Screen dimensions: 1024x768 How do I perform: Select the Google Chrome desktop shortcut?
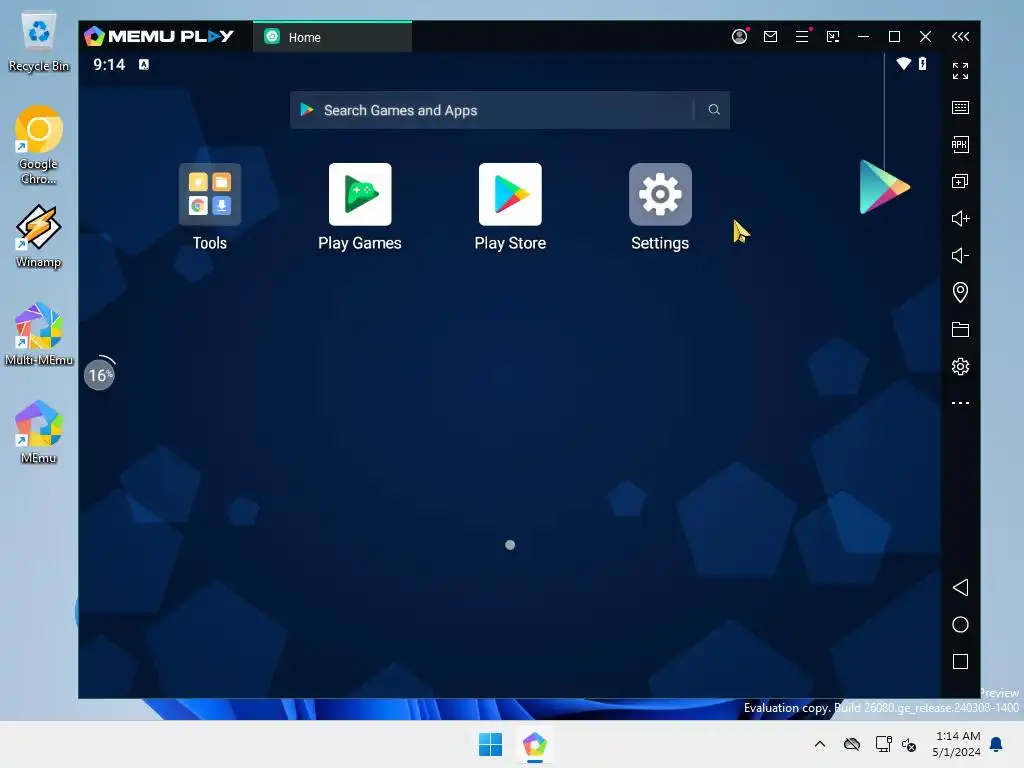39,146
